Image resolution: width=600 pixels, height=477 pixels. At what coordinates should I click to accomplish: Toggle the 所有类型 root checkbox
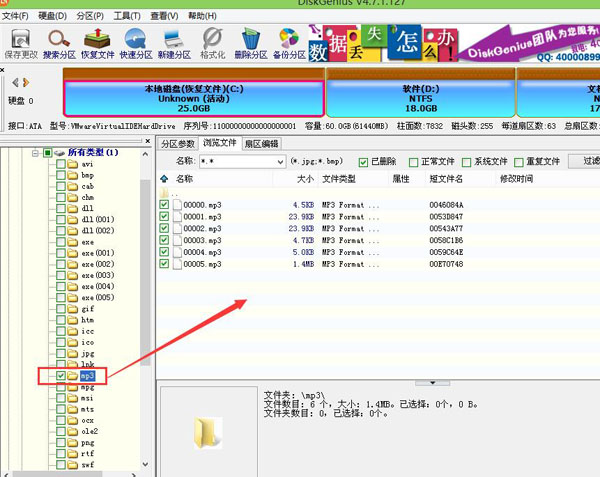[x=47, y=153]
